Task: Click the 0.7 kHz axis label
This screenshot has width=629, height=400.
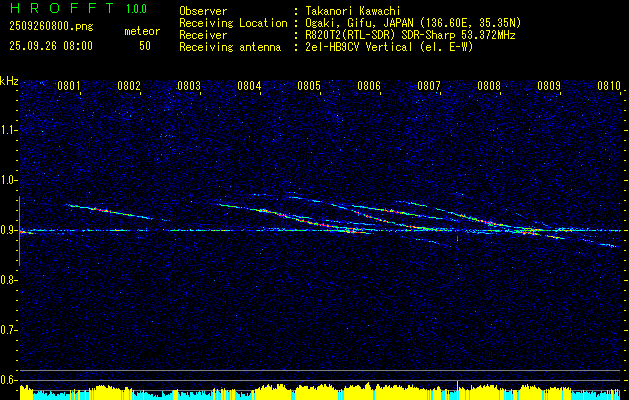Action: [9, 330]
